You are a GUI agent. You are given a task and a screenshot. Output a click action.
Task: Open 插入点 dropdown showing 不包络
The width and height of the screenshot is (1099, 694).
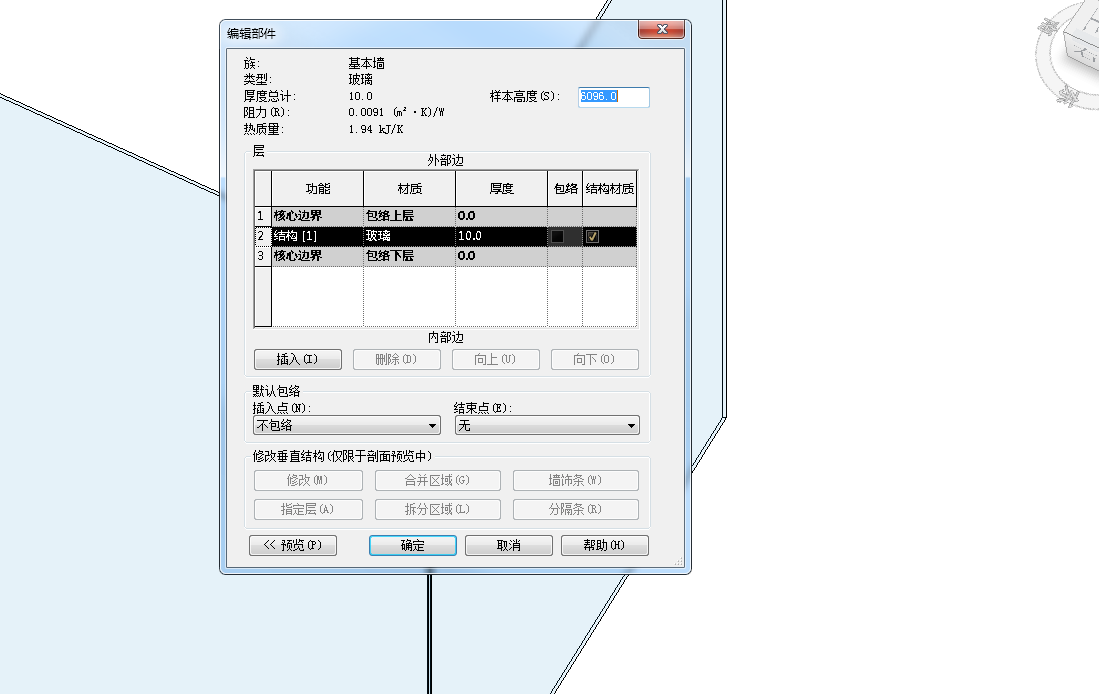pyautogui.click(x=347, y=426)
